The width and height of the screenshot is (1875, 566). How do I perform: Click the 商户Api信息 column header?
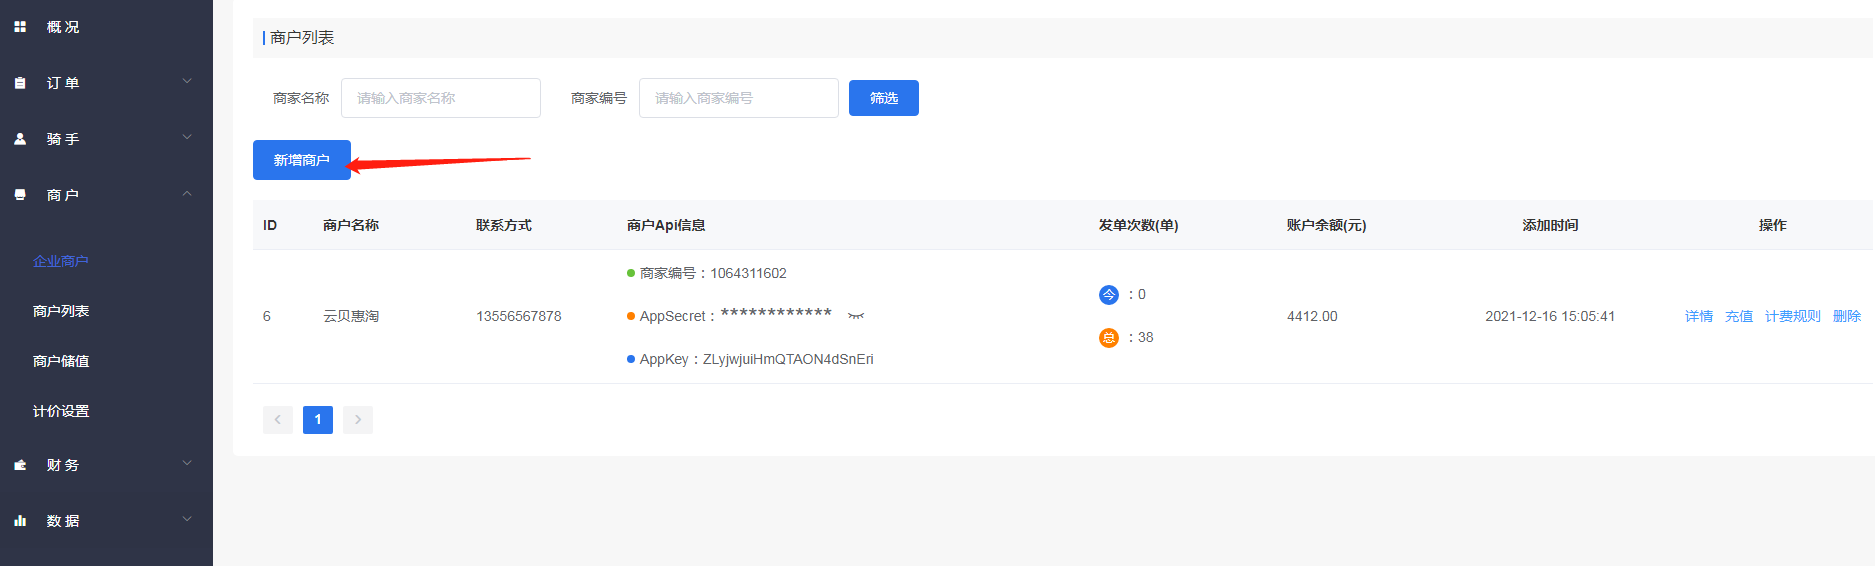tap(666, 225)
